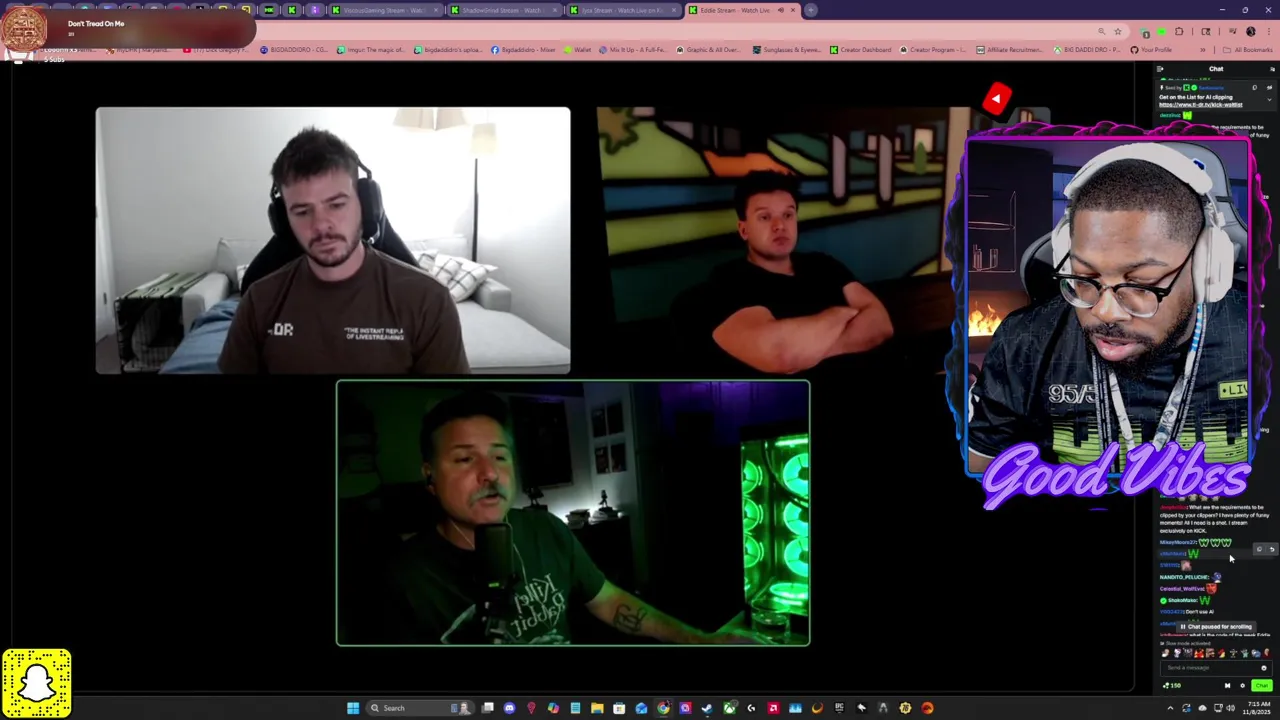This screenshot has height=720, width=1280.
Task: Close the Eddie Stream tab
Action: point(793,10)
